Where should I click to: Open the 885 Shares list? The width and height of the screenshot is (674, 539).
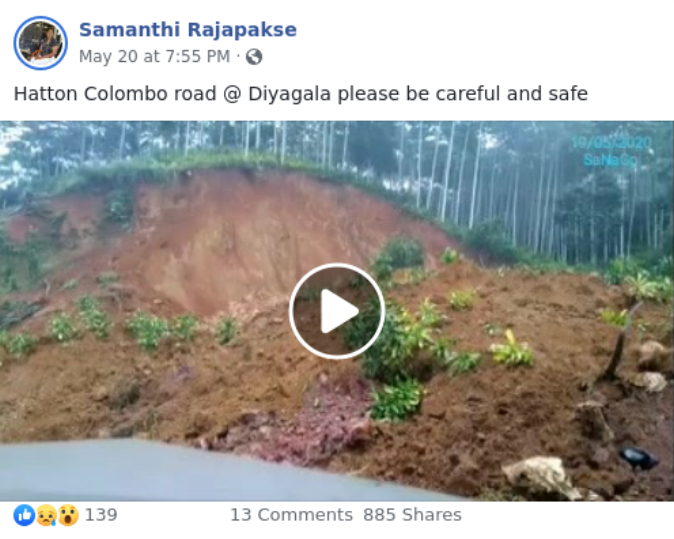(412, 515)
